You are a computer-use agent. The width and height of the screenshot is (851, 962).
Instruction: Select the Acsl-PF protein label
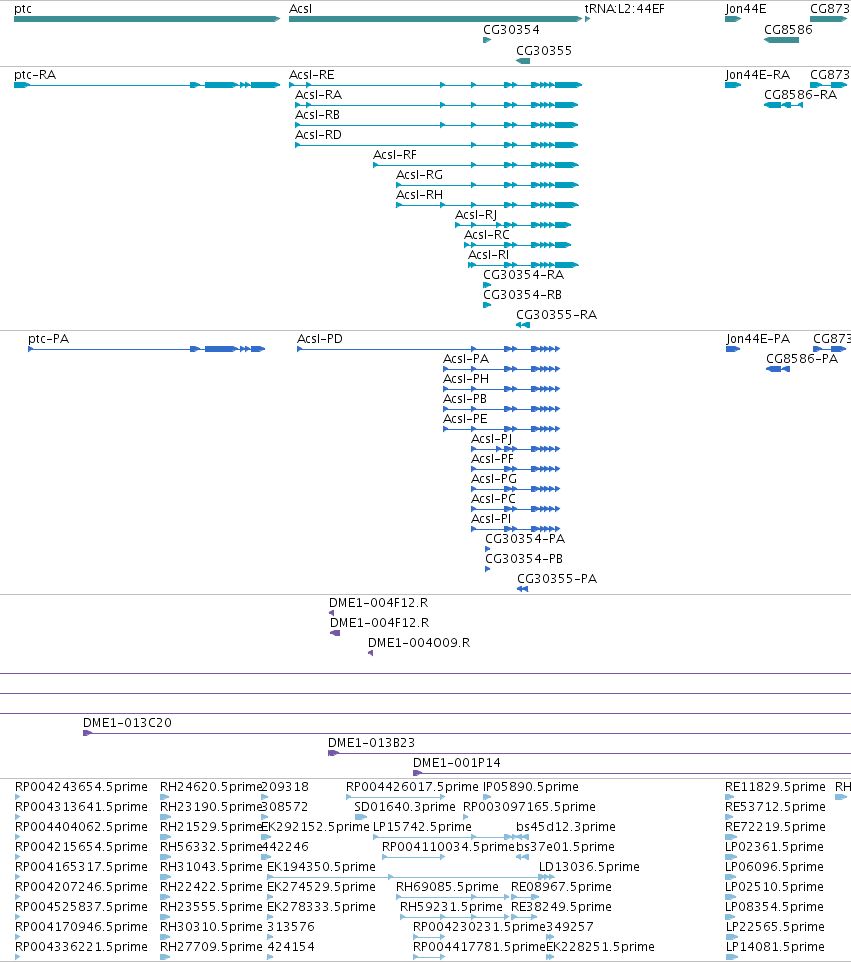click(493, 459)
